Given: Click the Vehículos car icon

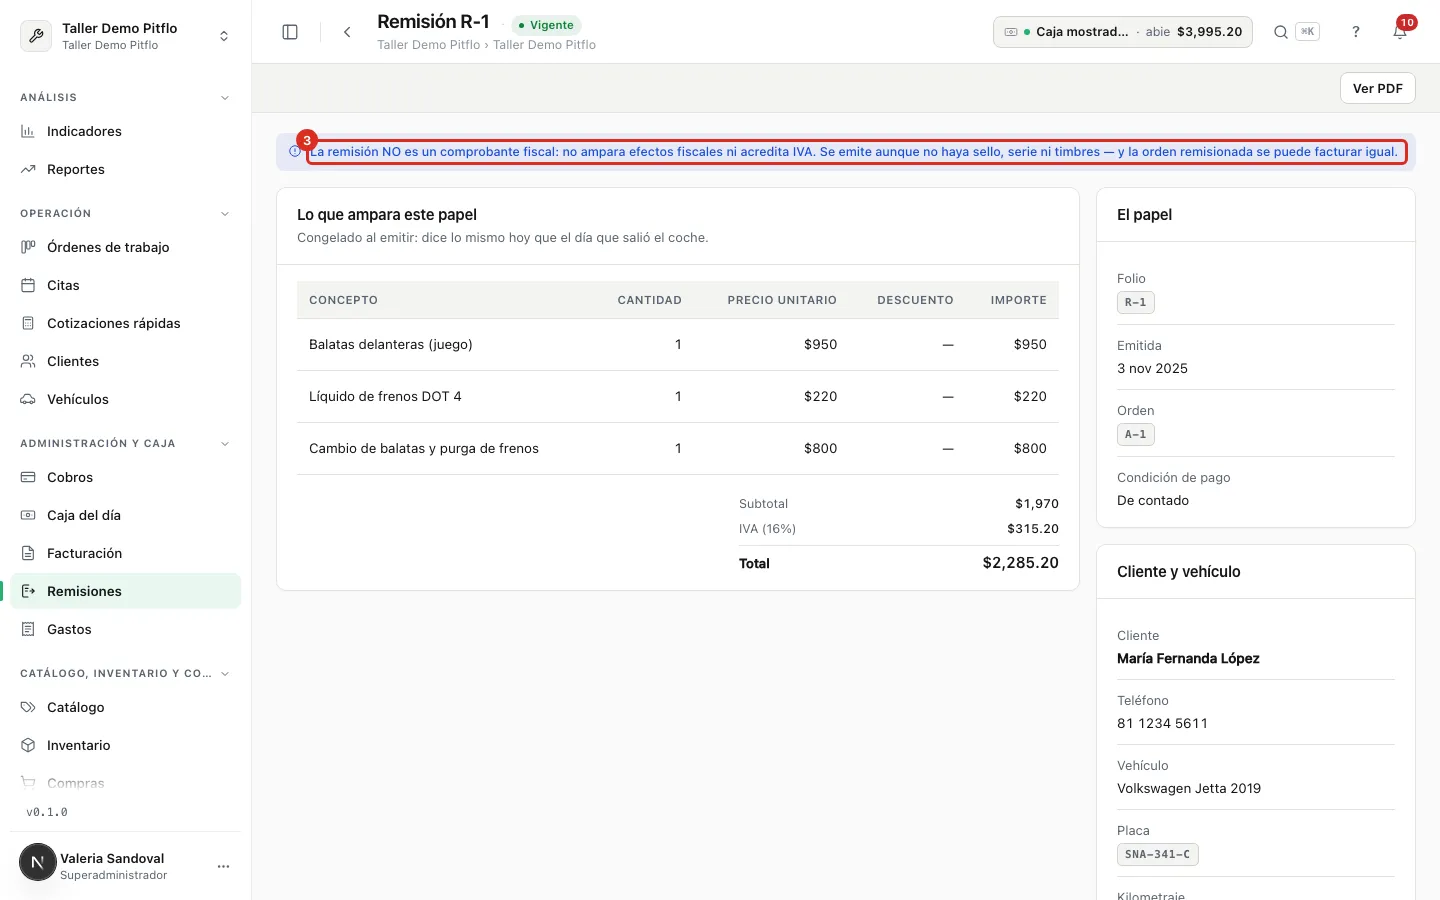Looking at the screenshot, I should (28, 399).
